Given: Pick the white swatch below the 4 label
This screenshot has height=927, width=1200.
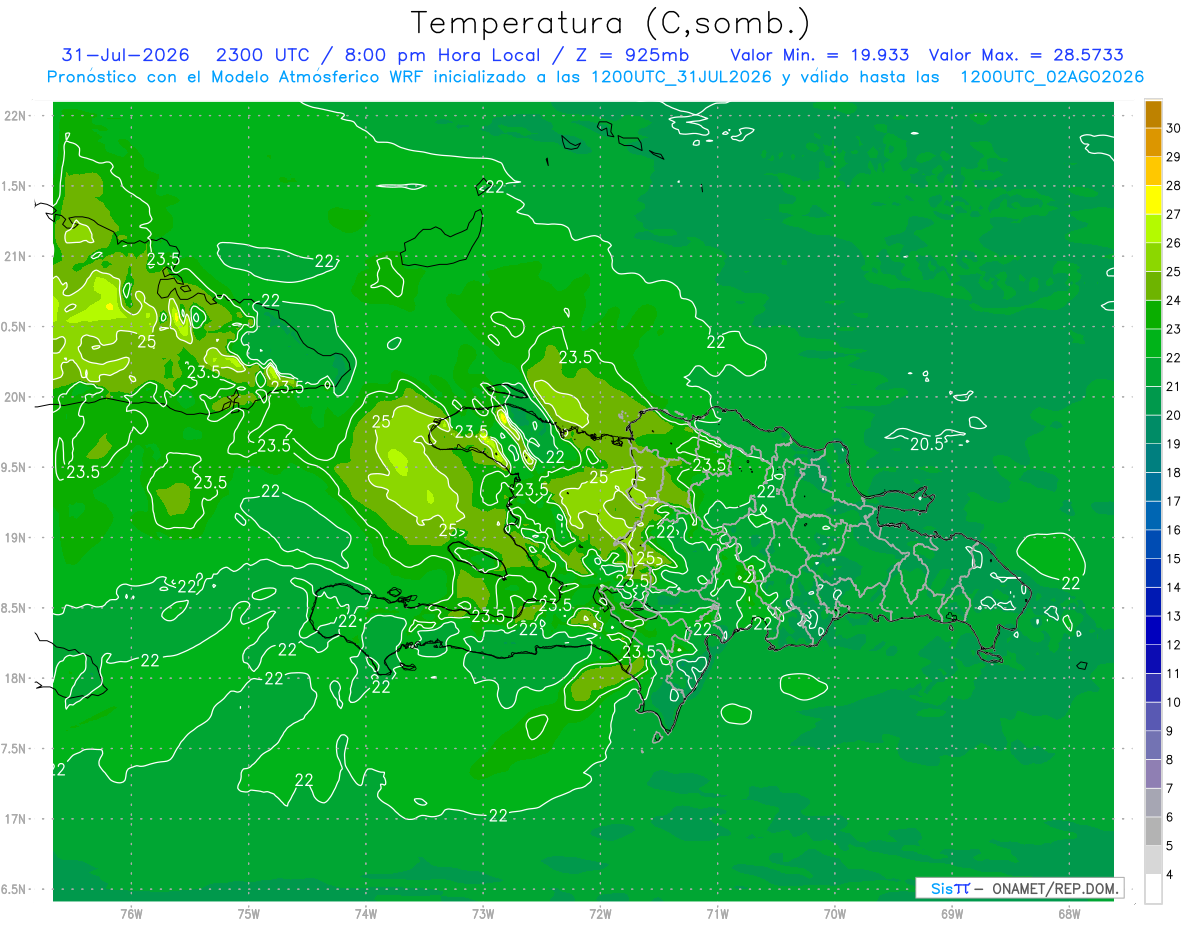Looking at the screenshot, I should (x=1153, y=889).
